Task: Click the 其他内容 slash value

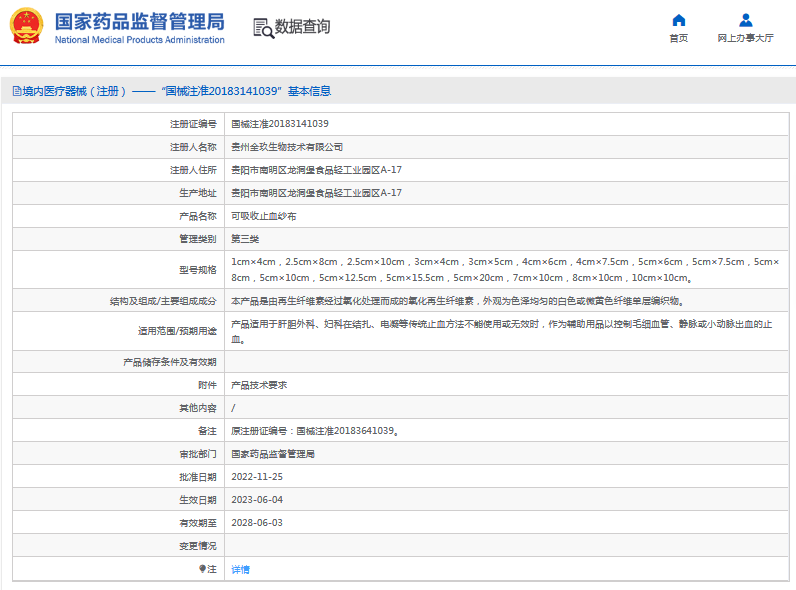Action: coord(233,408)
